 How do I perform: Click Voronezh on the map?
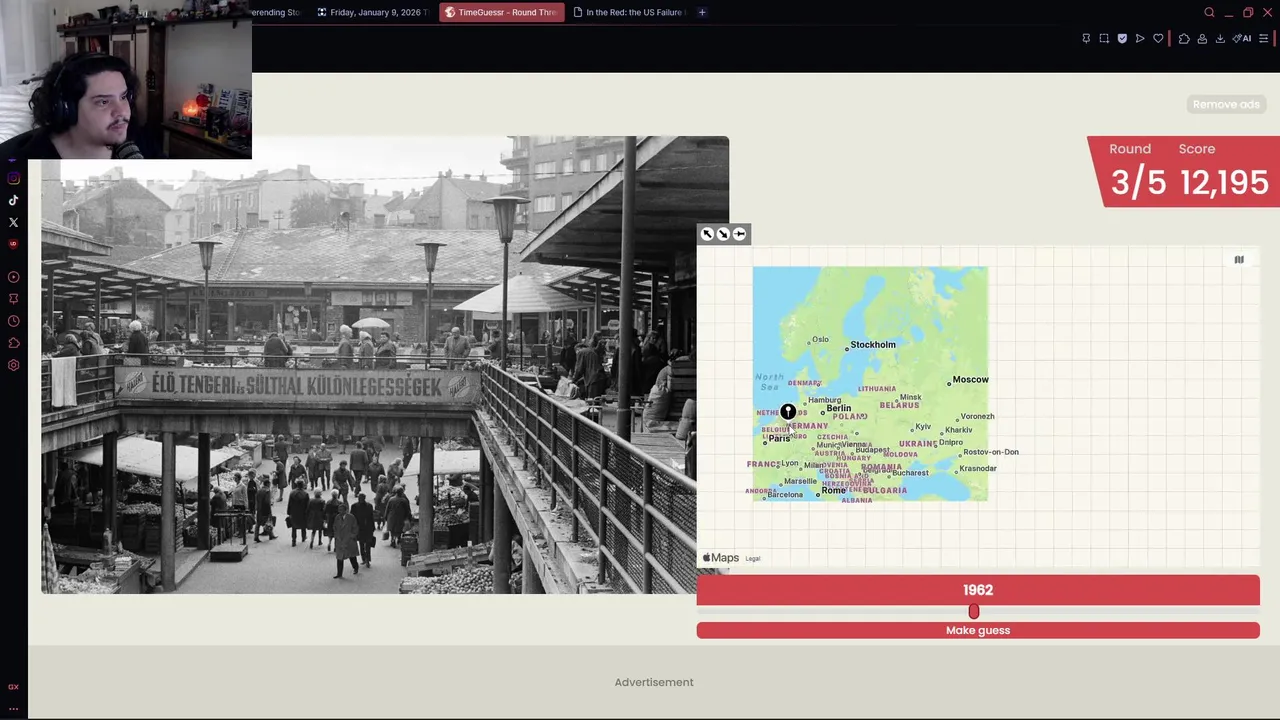coord(977,416)
